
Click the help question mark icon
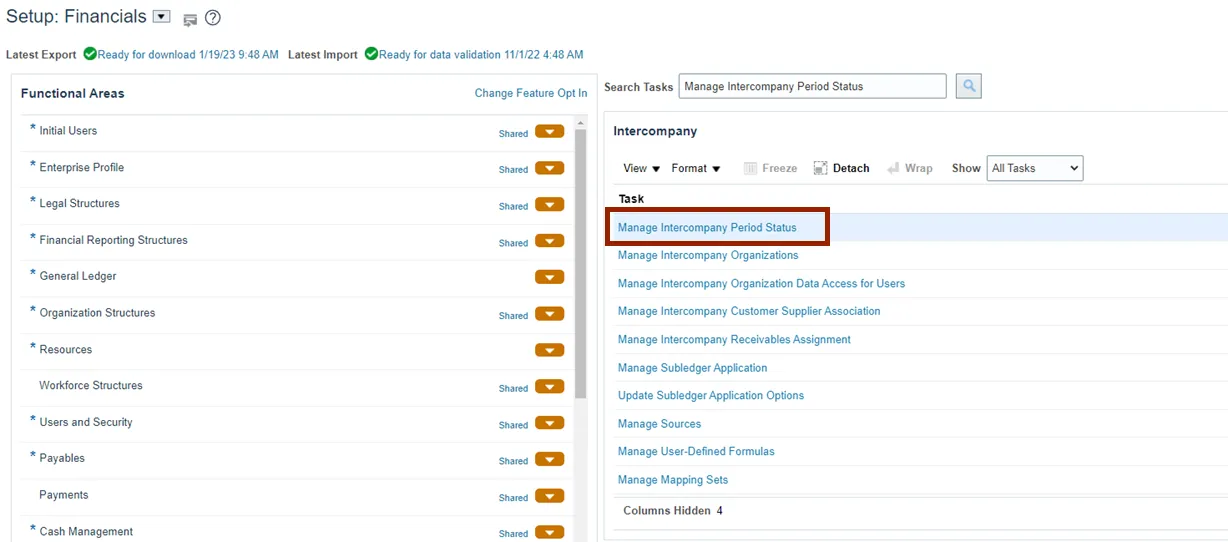[x=212, y=18]
